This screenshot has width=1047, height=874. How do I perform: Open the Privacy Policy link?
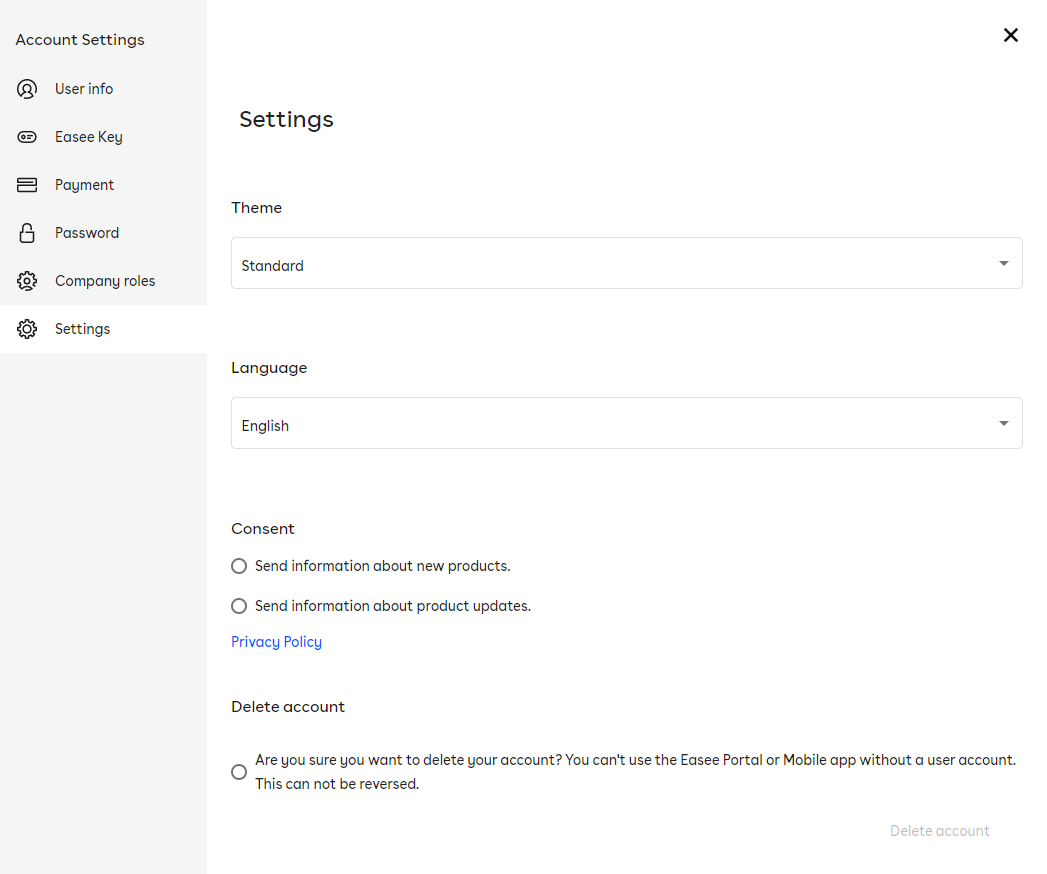[x=276, y=642]
